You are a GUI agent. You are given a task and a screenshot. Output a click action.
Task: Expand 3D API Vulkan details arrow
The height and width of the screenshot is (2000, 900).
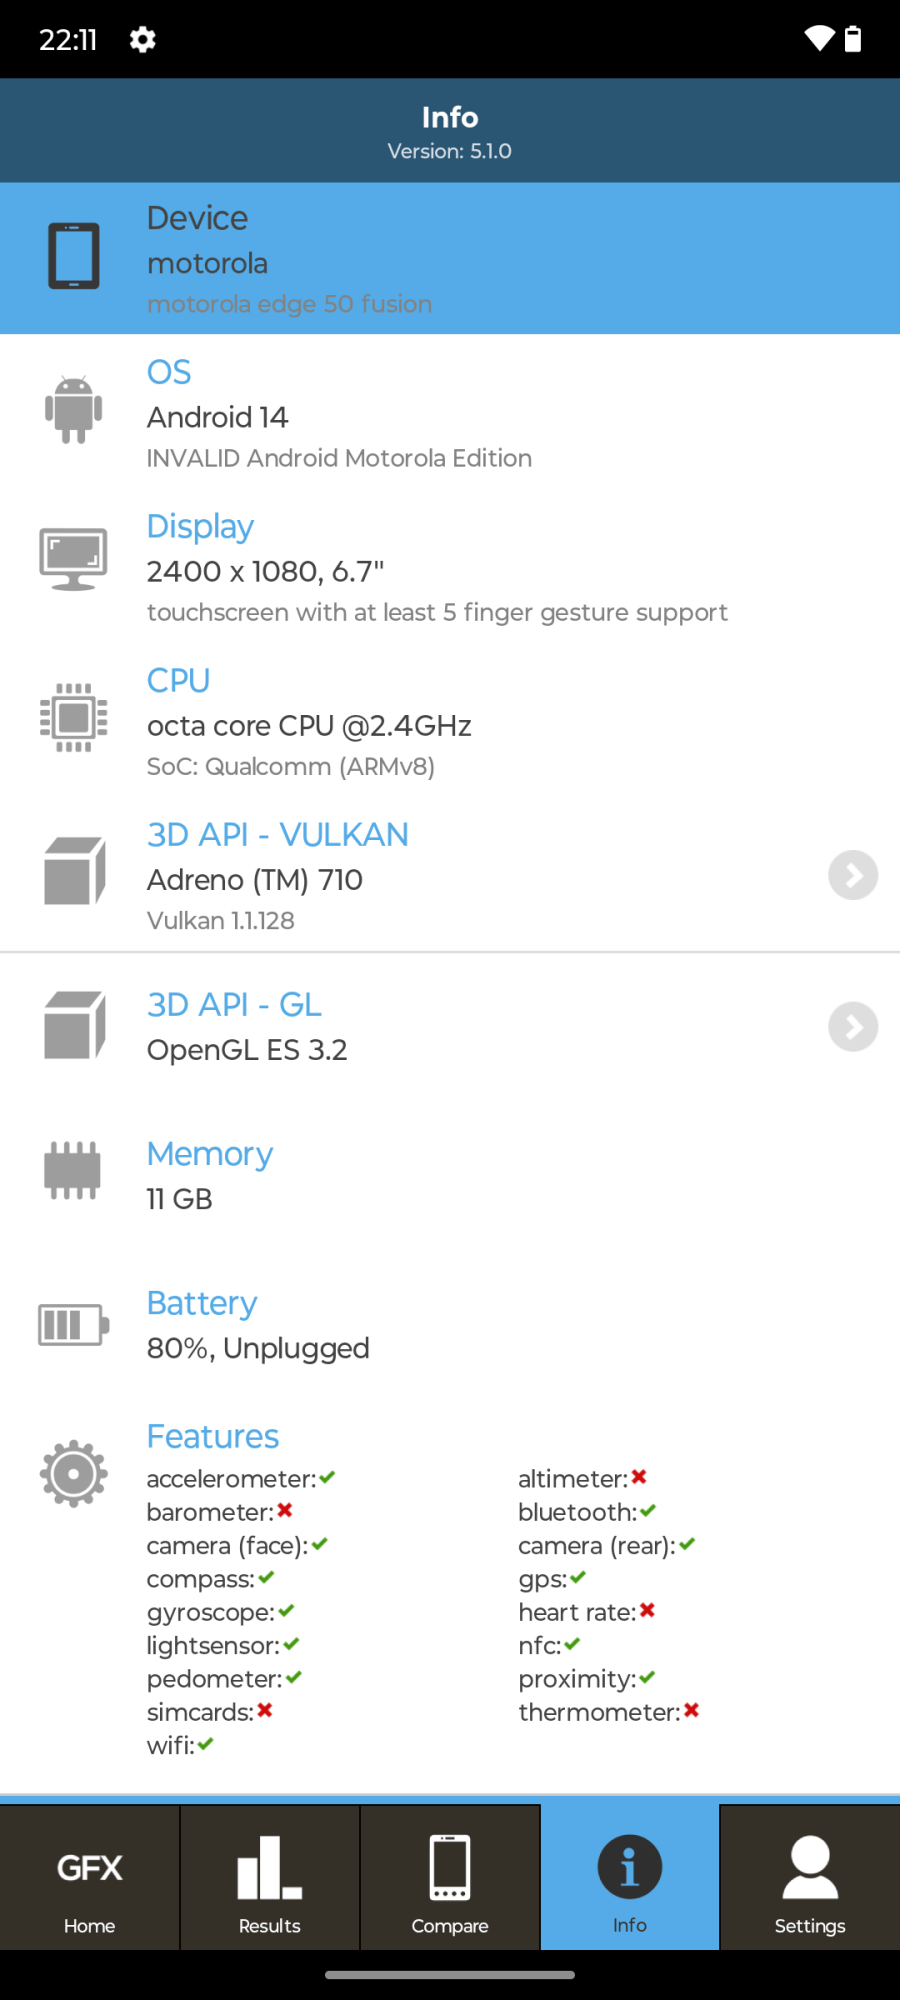pyautogui.click(x=853, y=876)
